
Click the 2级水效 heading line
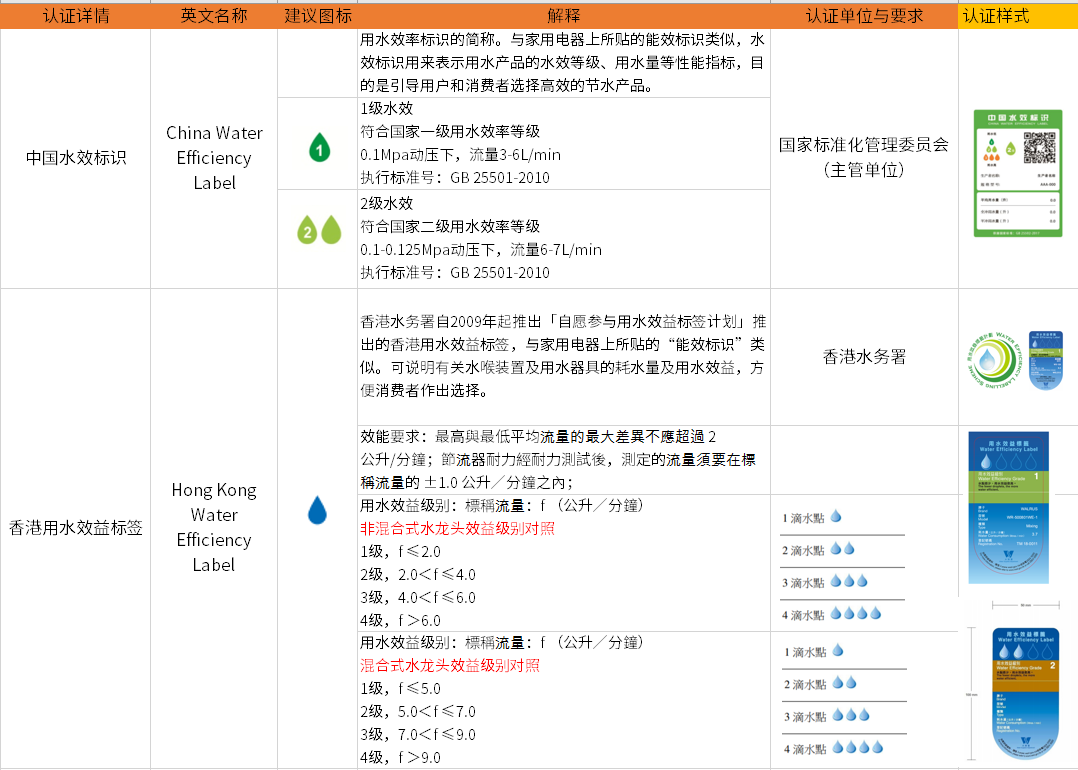pyautogui.click(x=386, y=204)
